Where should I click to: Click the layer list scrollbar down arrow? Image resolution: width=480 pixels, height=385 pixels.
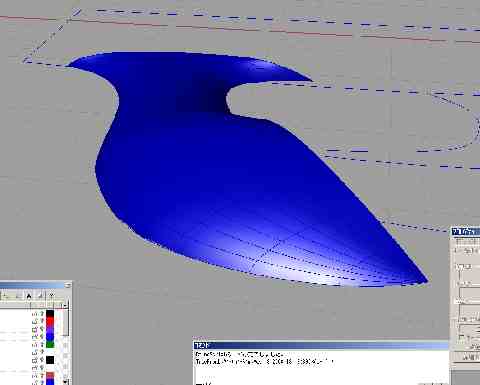[x=65, y=382]
